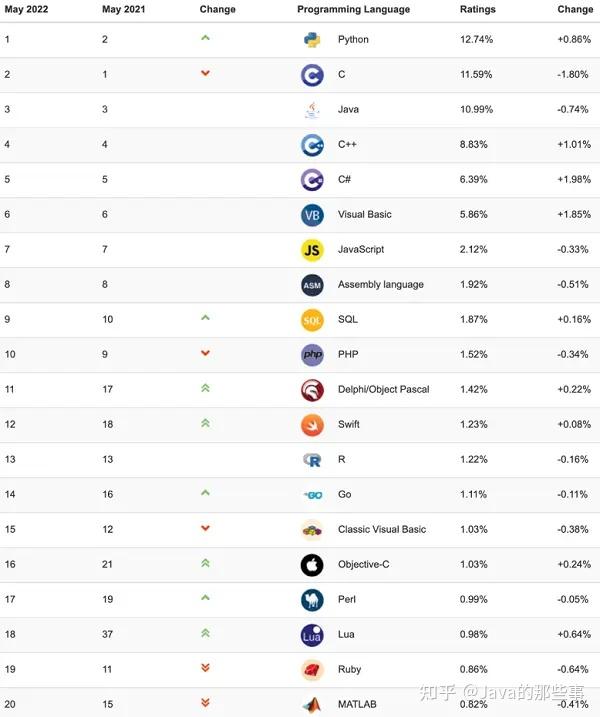600x717 pixels.
Task: Click the red down arrow in C row
Action: point(205,73)
